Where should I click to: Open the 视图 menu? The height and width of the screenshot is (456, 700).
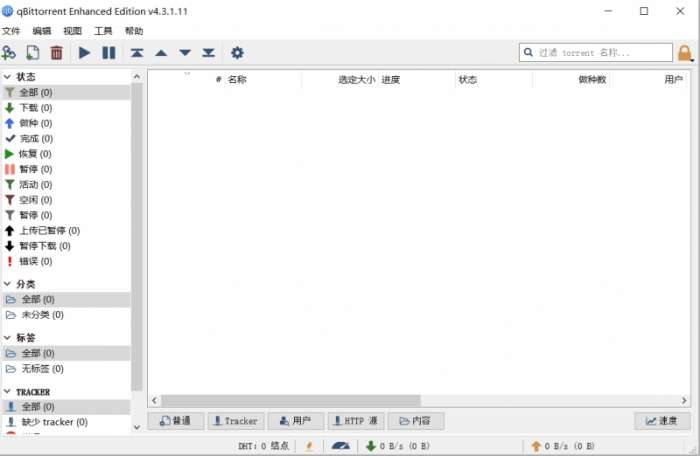(x=73, y=31)
